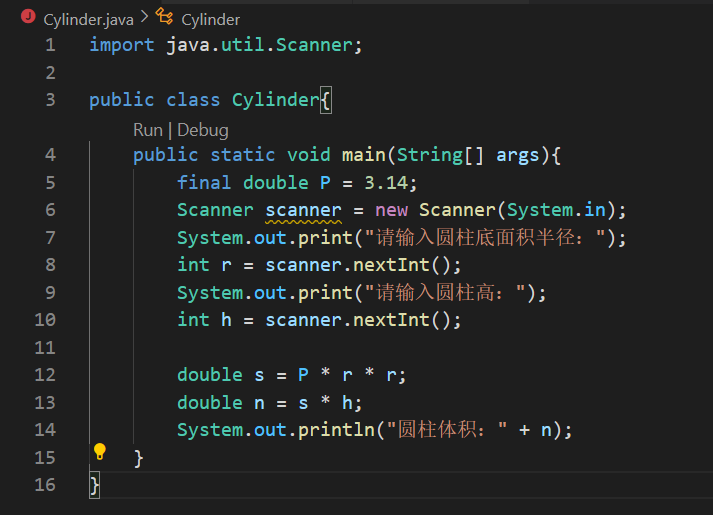Click line number 1
Screen dimensions: 713x515
[50, 45]
